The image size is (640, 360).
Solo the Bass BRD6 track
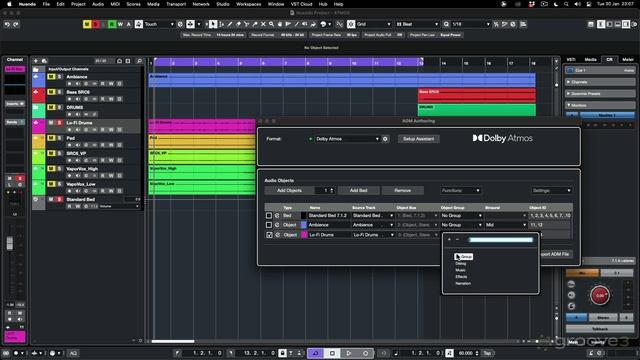(59, 92)
